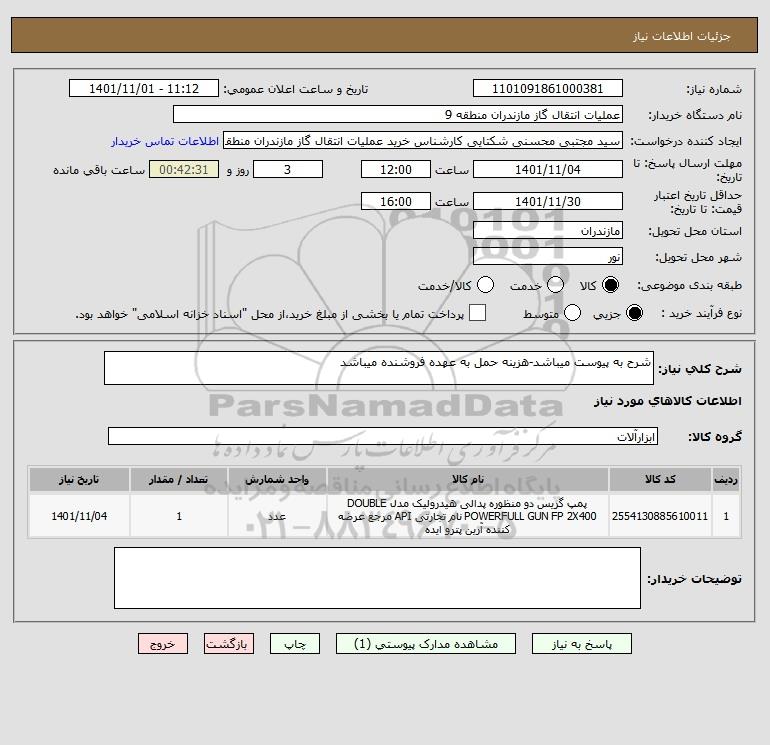
Task: Click the 'ردیف' column header
Action: (726, 479)
